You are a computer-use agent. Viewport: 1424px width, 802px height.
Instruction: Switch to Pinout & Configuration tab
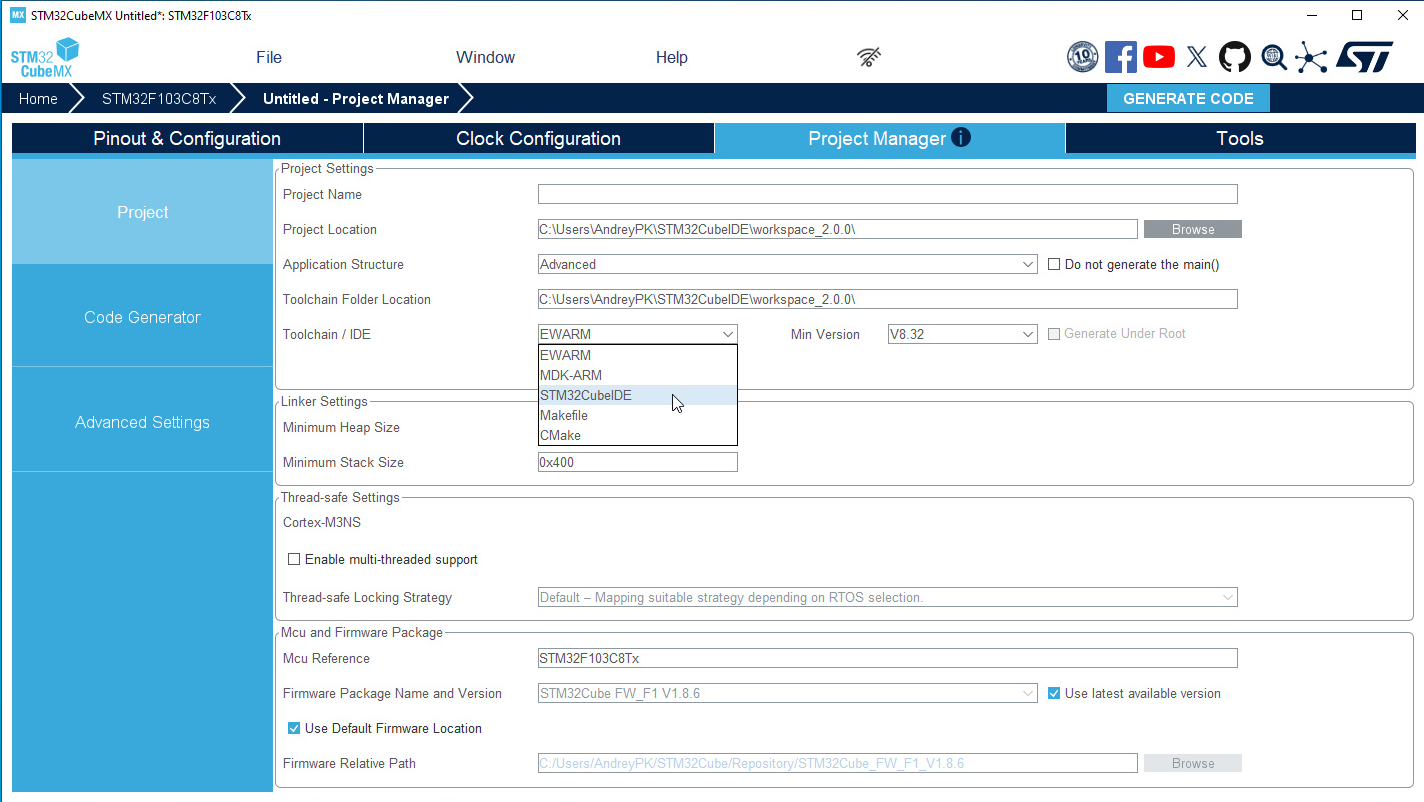click(x=187, y=139)
